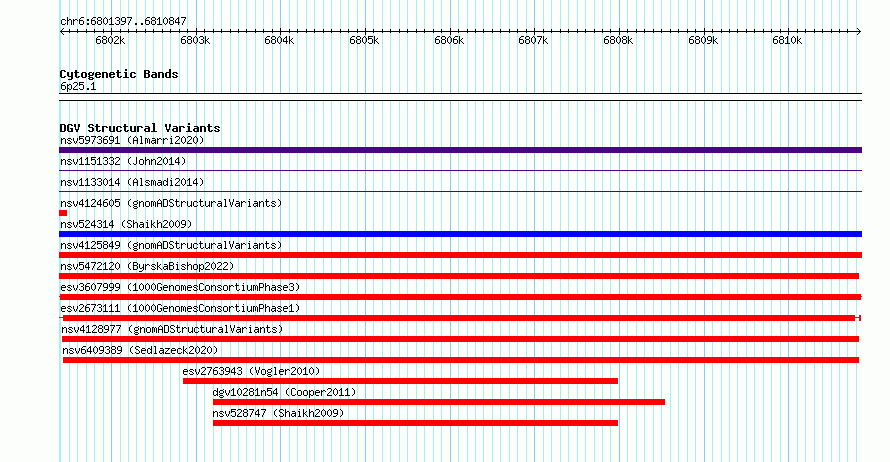The height and width of the screenshot is (462, 890).
Task: Open nsv1133014 (Alsmadi2014) label
Action: [x=132, y=182]
